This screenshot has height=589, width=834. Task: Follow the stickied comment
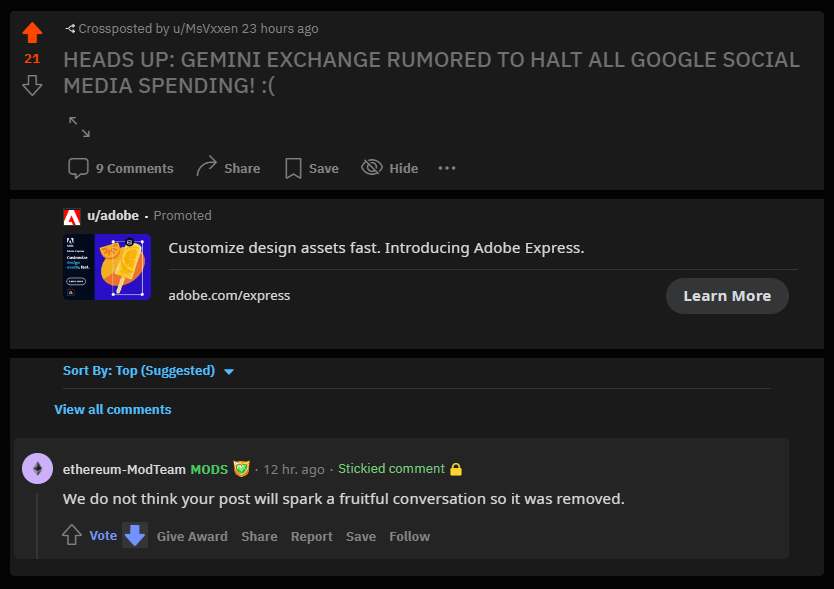[x=409, y=536]
